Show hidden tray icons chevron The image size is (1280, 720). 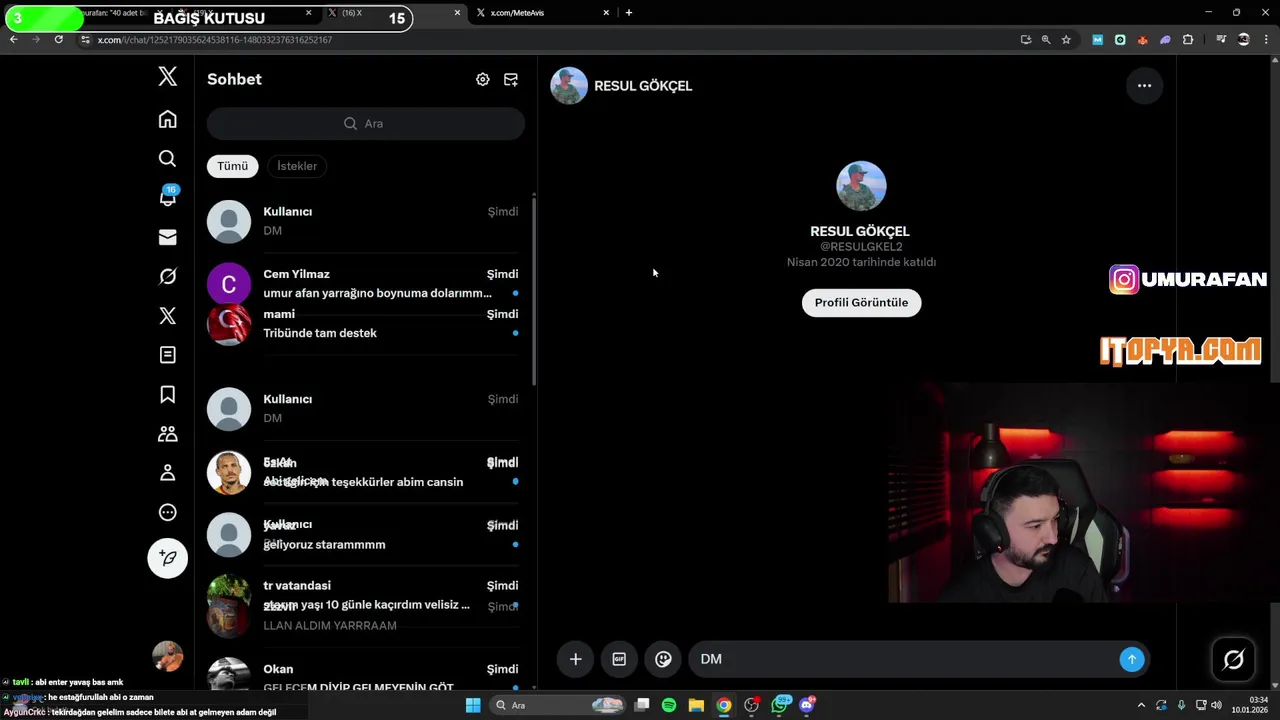point(1141,705)
